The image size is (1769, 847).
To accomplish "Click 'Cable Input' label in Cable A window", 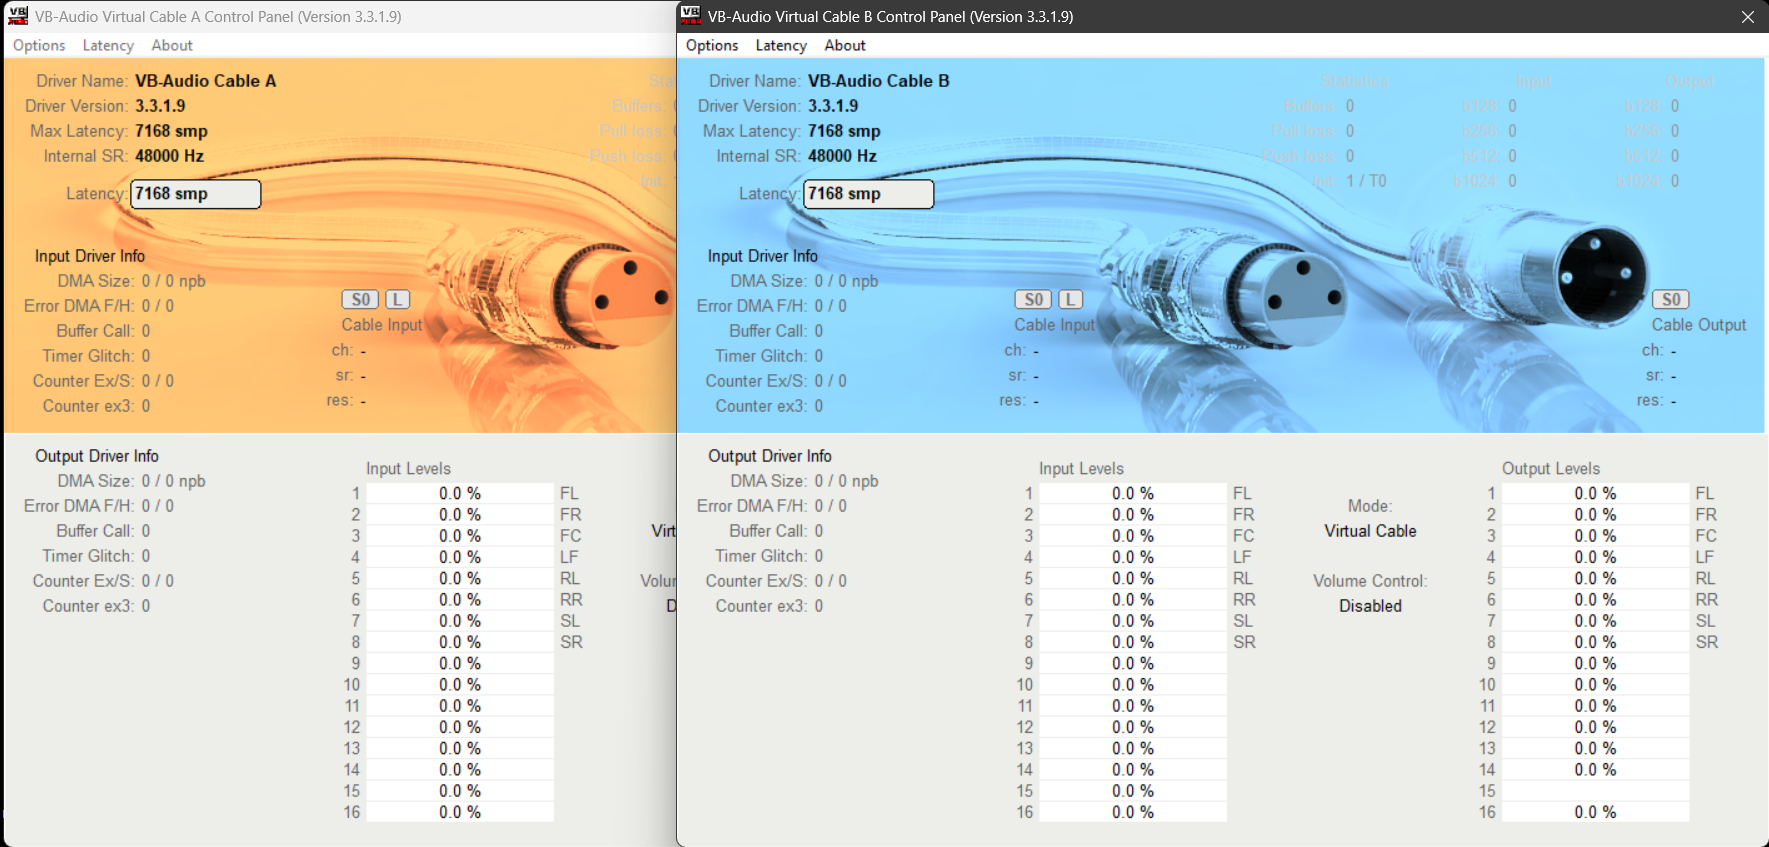I will tap(382, 325).
